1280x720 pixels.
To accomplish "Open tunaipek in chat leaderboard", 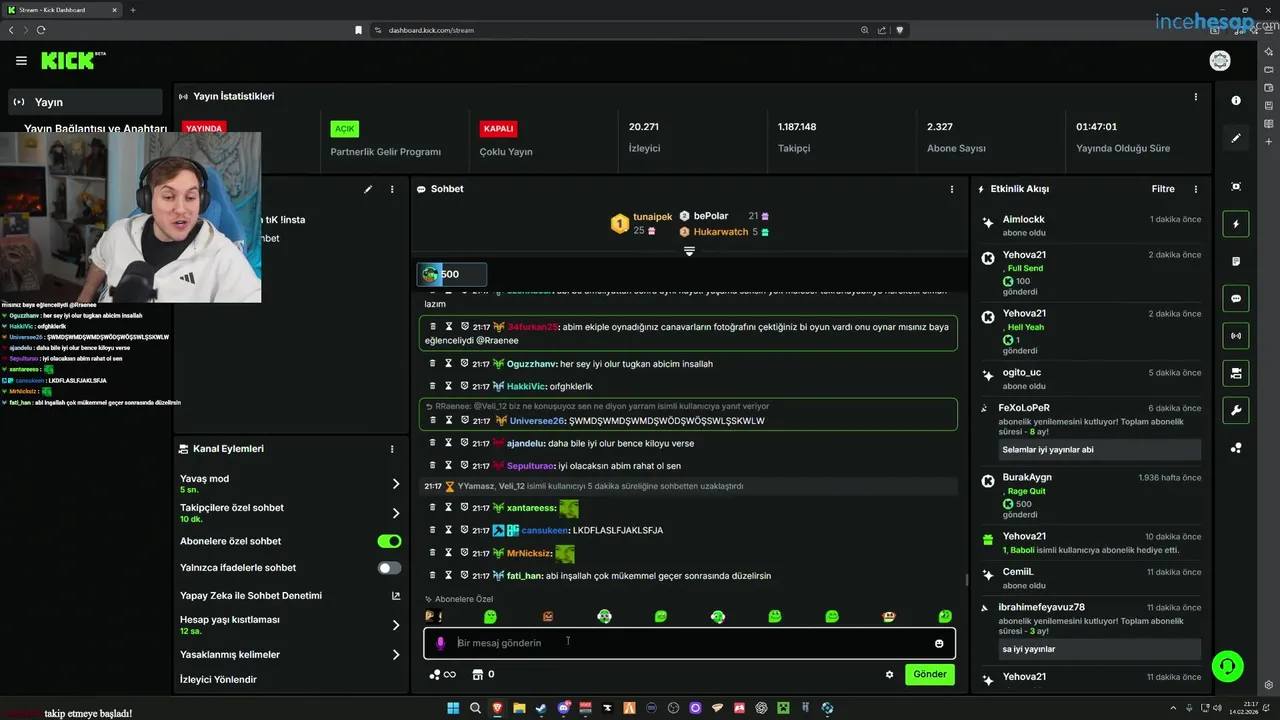I will tap(652, 217).
